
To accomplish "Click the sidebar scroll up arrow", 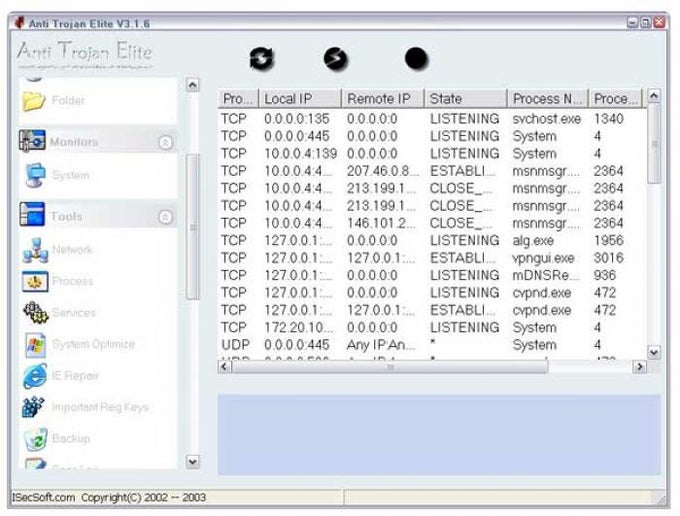I will 193,85.
